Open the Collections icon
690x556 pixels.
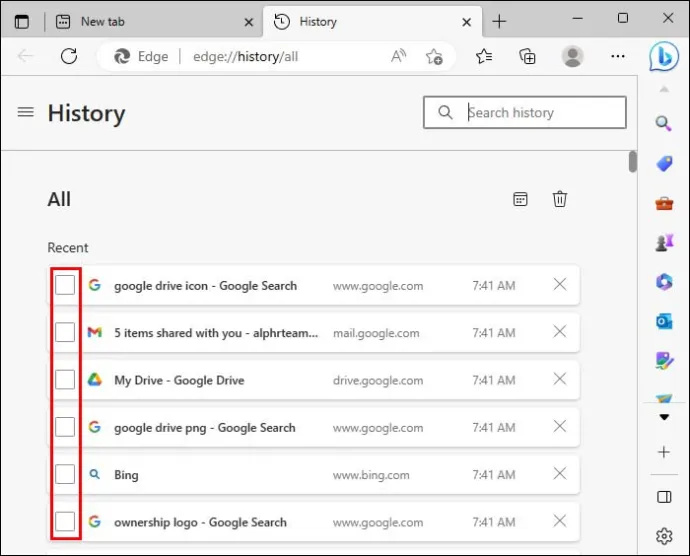pos(527,56)
